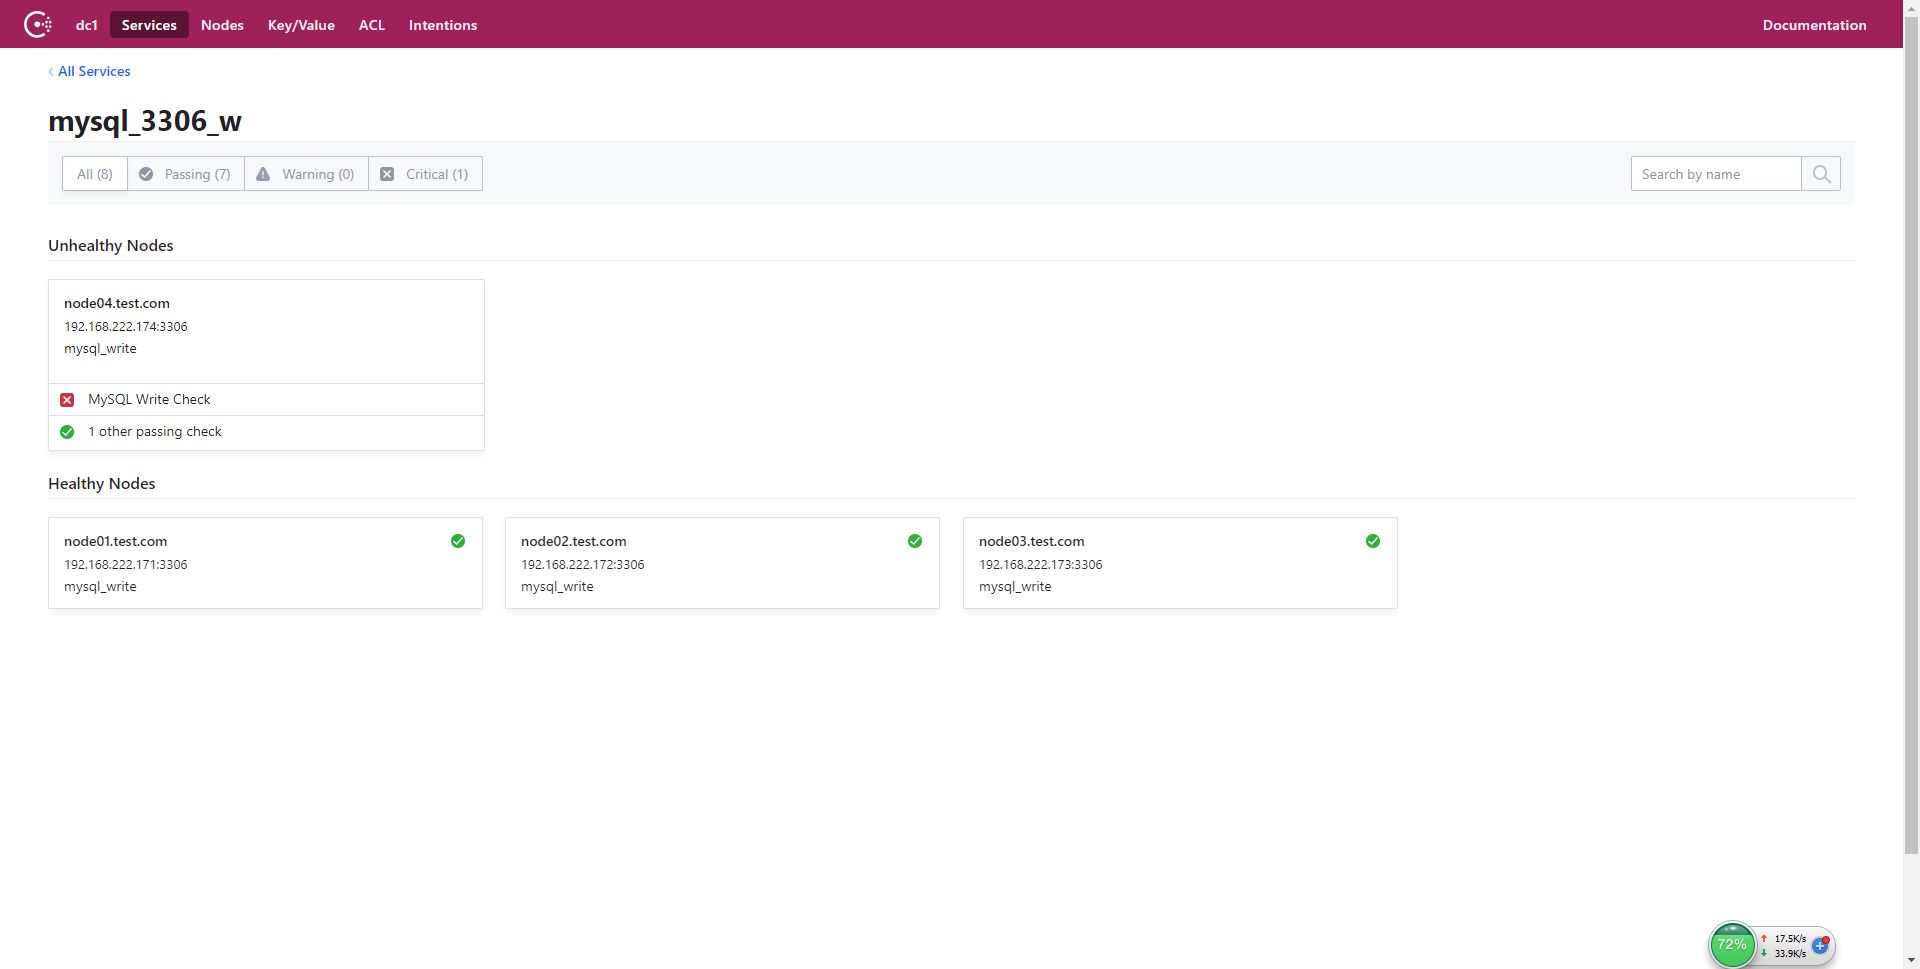Click the Consul logo icon
The height and width of the screenshot is (969, 1920).
[38, 24]
